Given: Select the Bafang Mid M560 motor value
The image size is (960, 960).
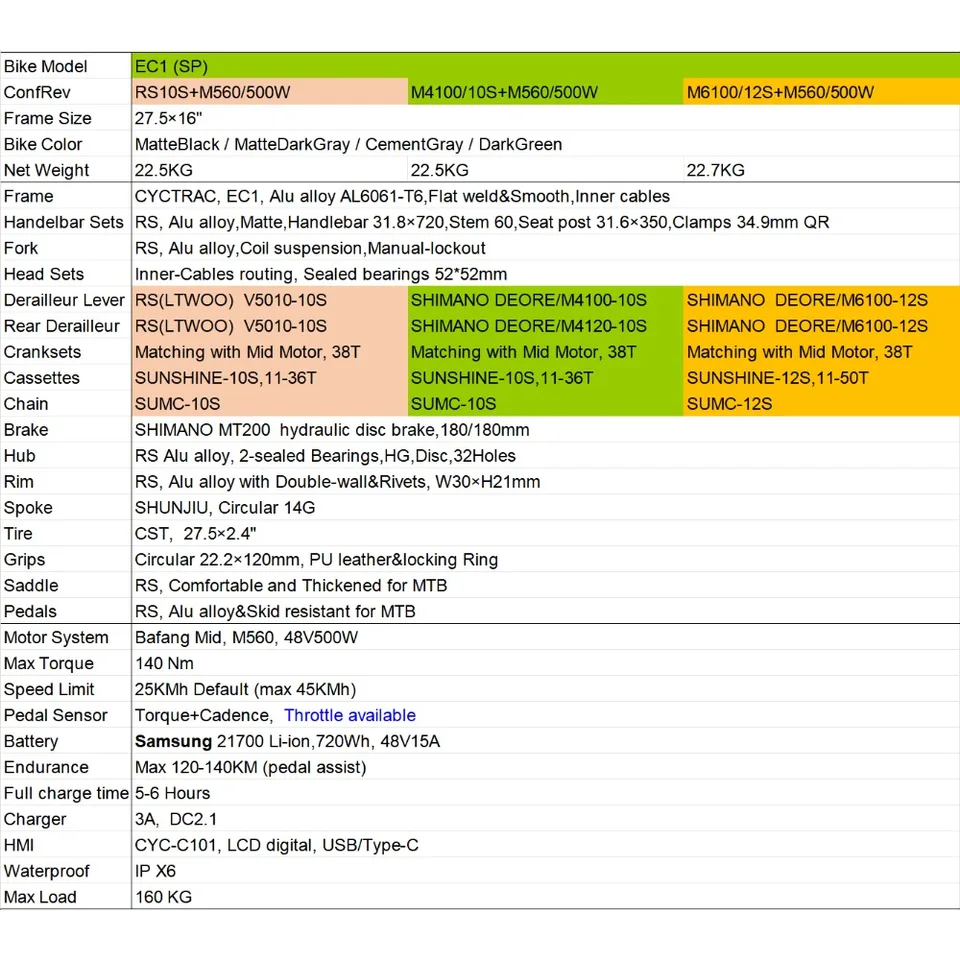Looking at the screenshot, I should [246, 637].
